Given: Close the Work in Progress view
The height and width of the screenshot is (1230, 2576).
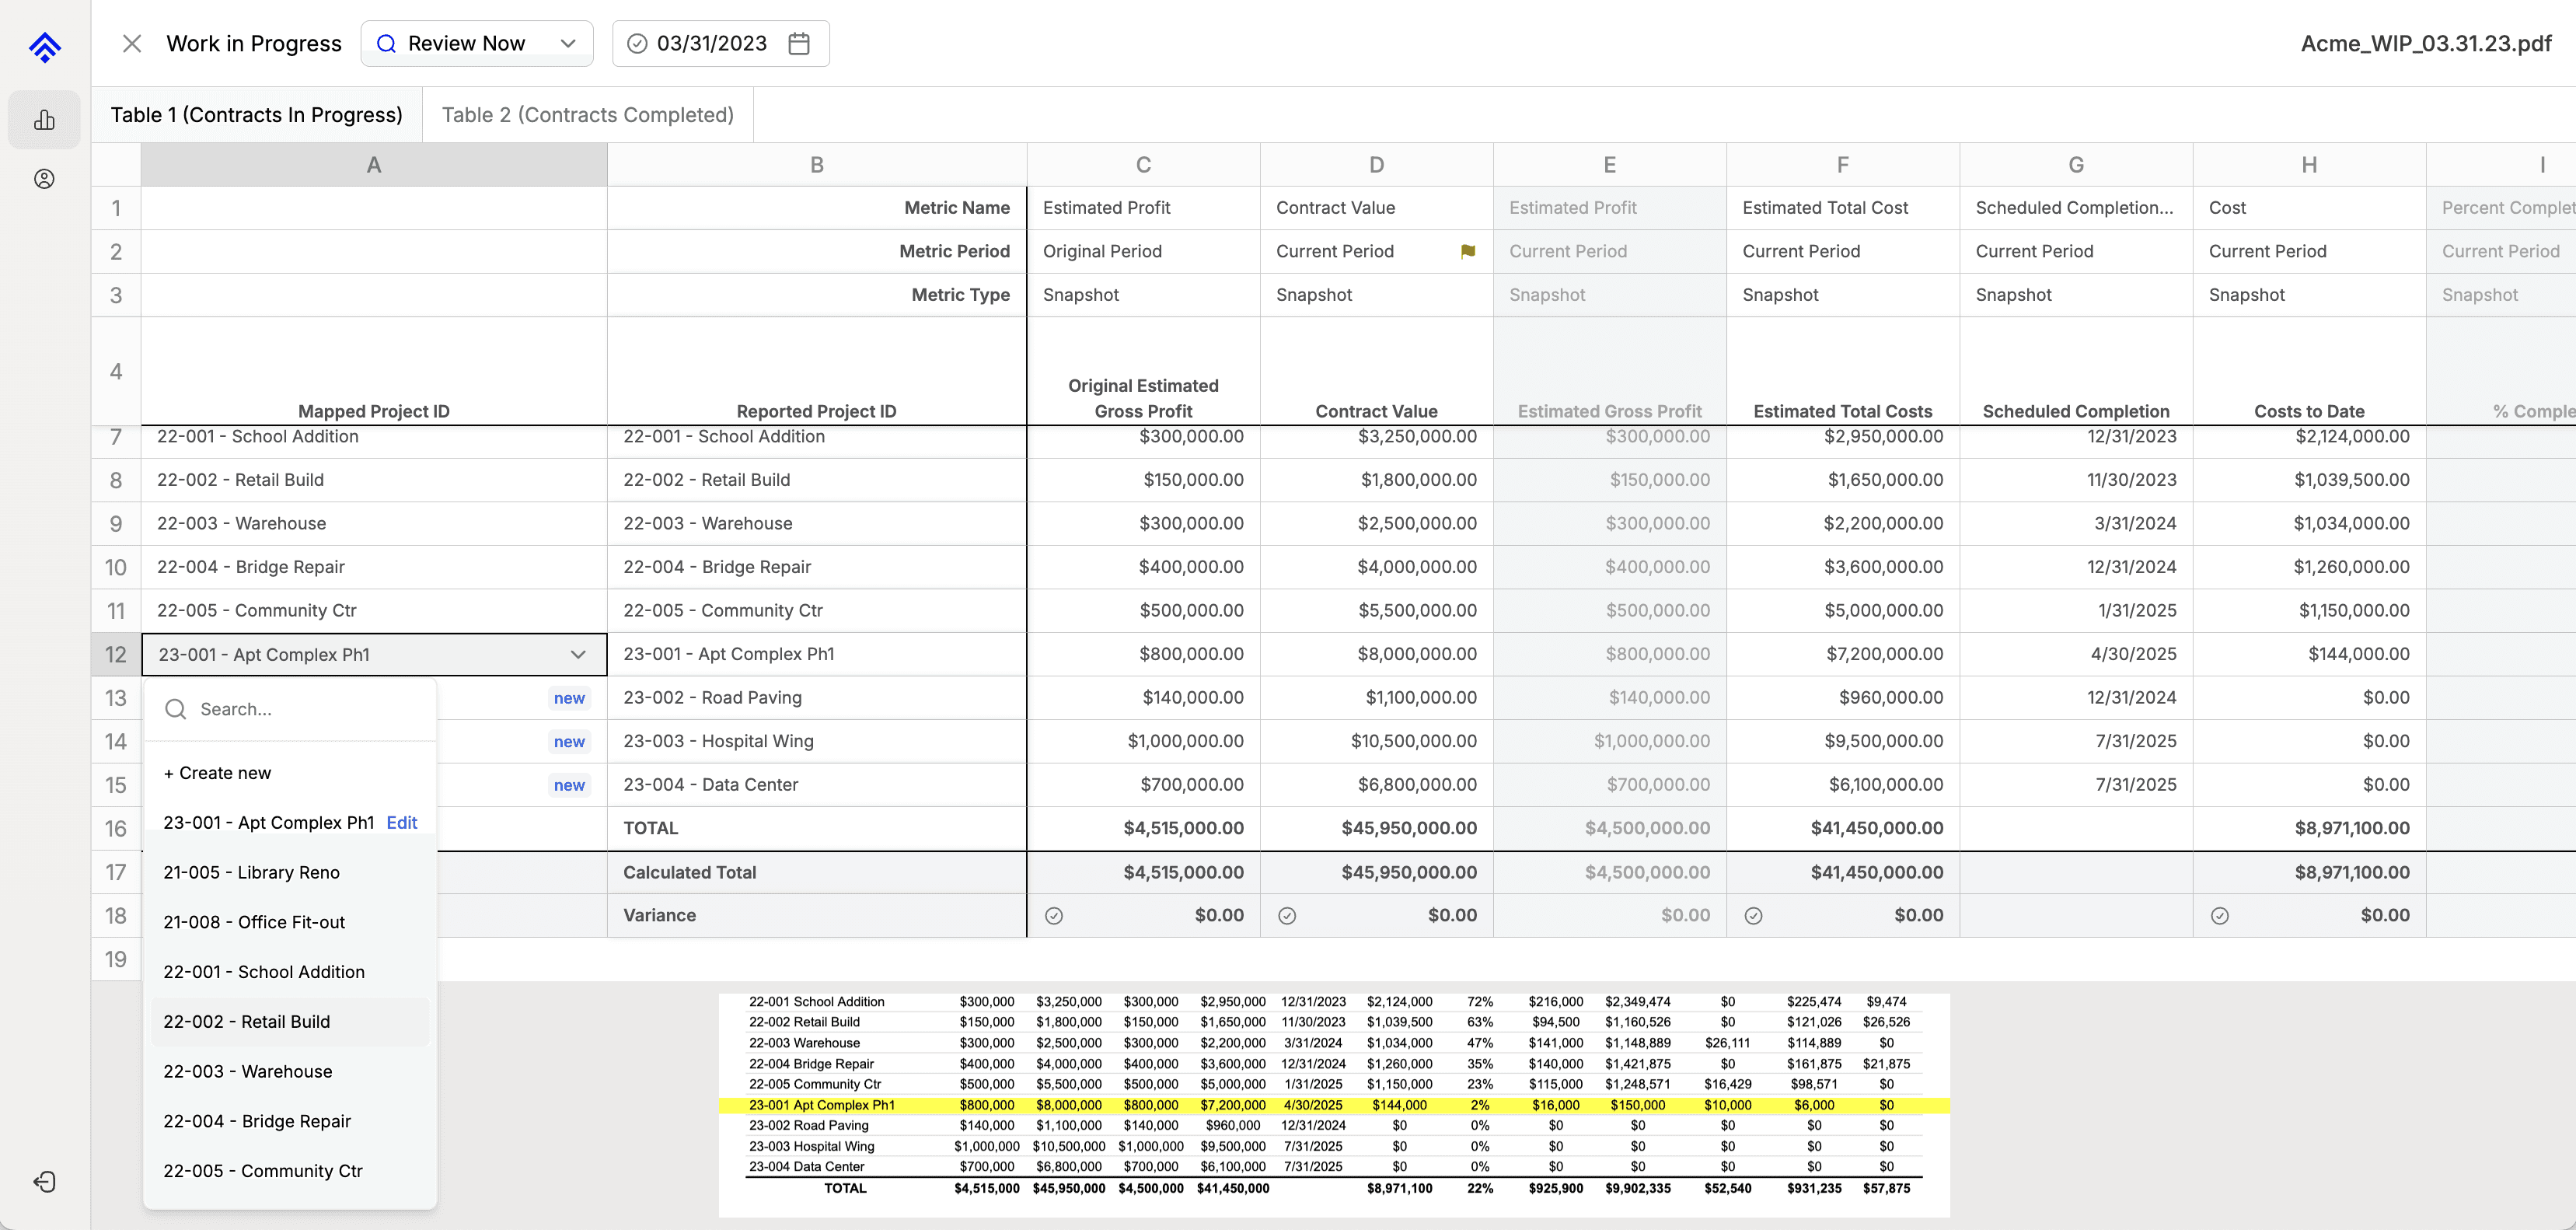Looking at the screenshot, I should 132,43.
